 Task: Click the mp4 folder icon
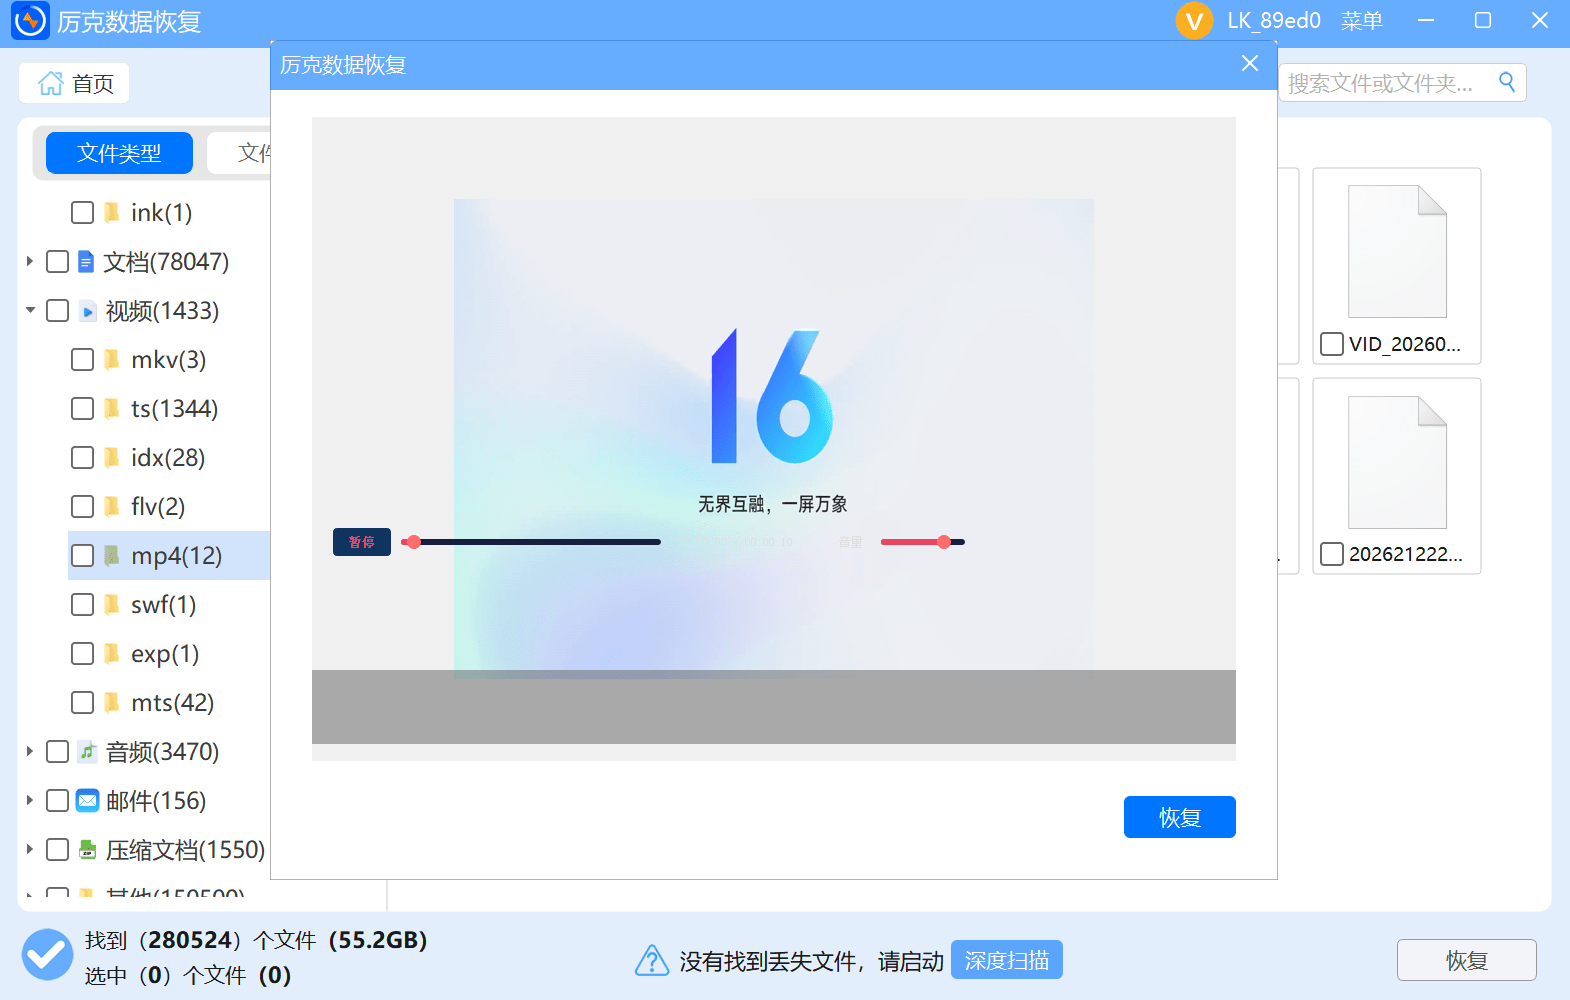(x=112, y=556)
